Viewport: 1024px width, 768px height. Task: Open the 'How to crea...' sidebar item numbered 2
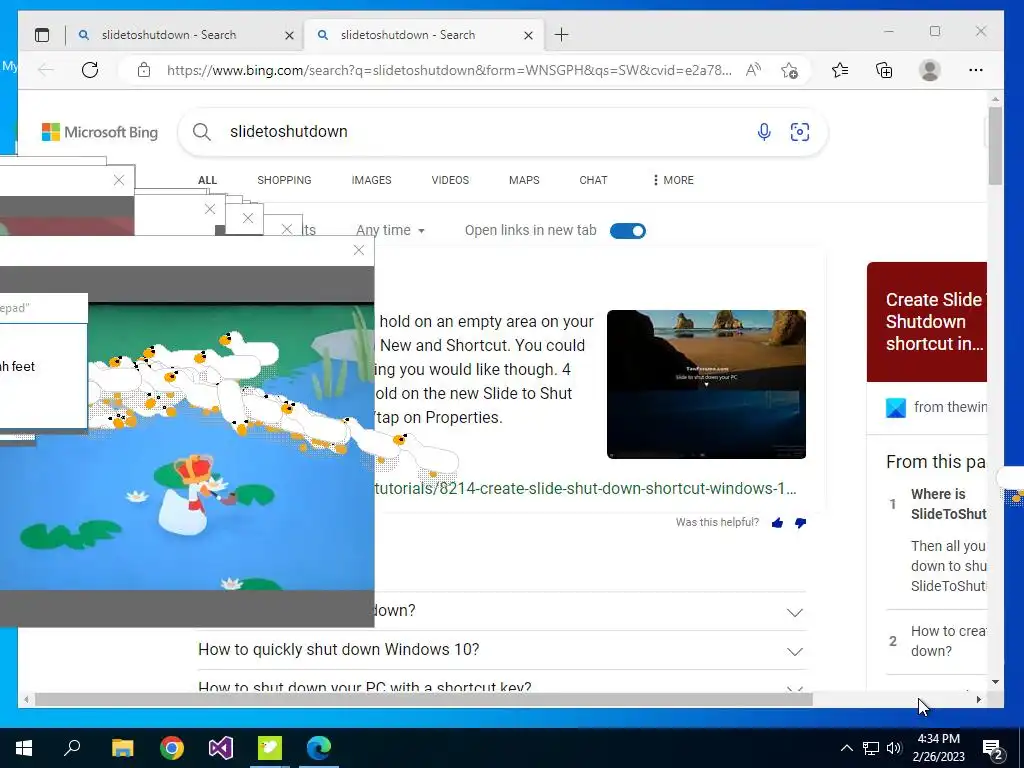coord(948,641)
